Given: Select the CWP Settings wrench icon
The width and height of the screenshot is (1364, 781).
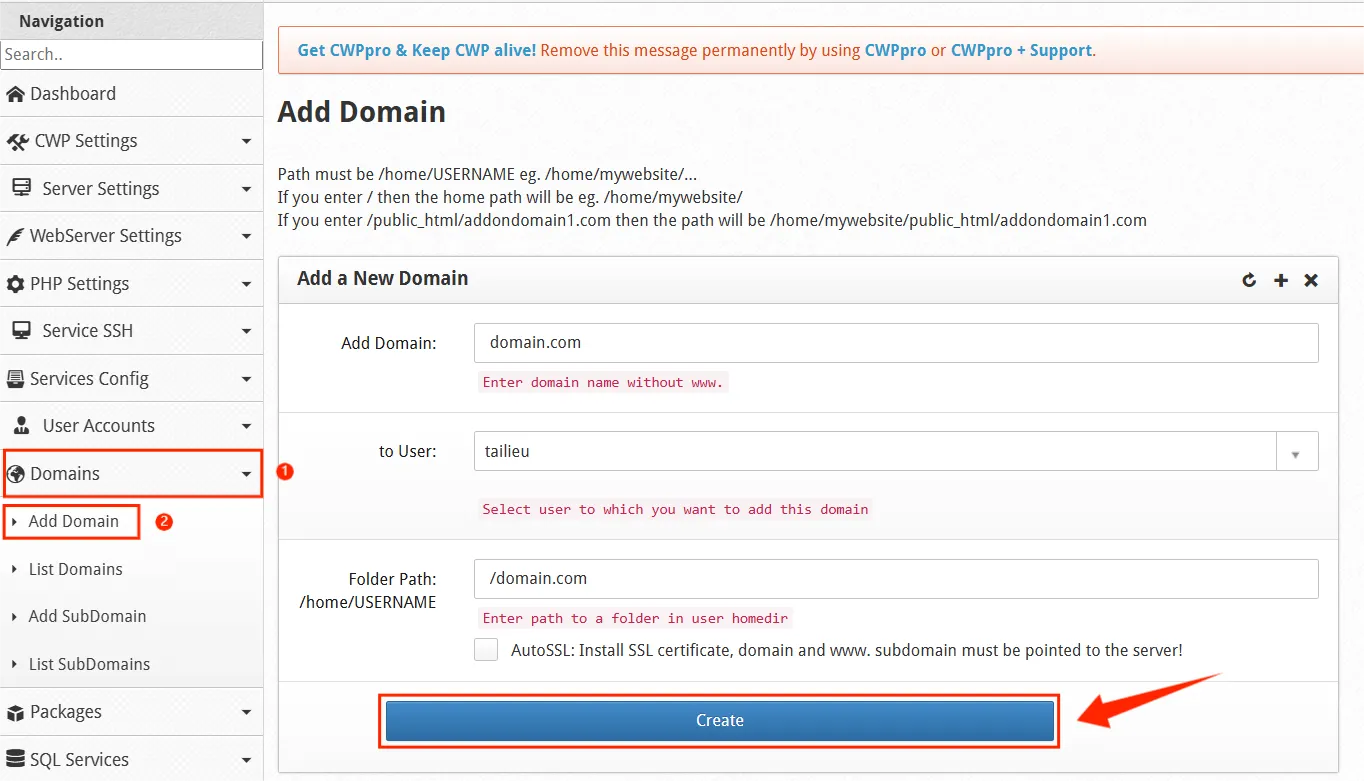Looking at the screenshot, I should coord(20,140).
